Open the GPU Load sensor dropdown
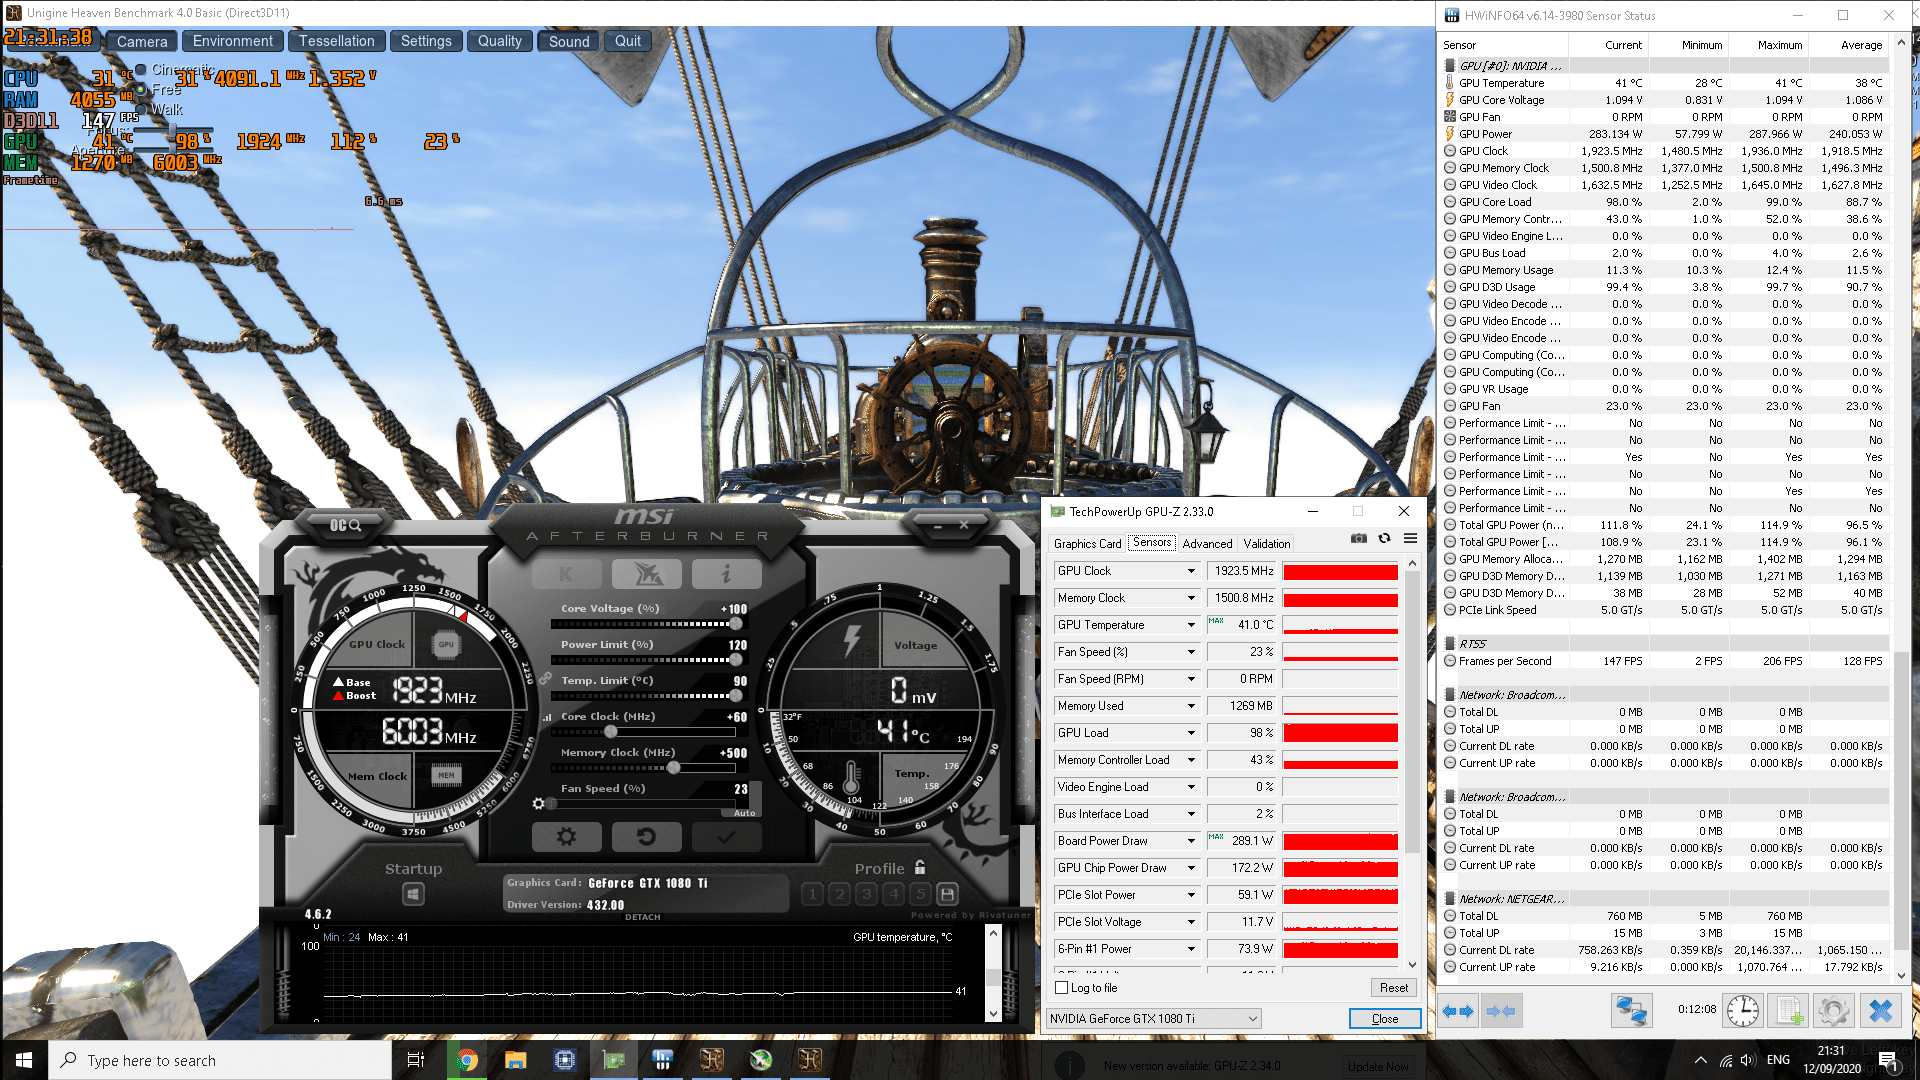Image resolution: width=1920 pixels, height=1080 pixels. tap(1191, 733)
